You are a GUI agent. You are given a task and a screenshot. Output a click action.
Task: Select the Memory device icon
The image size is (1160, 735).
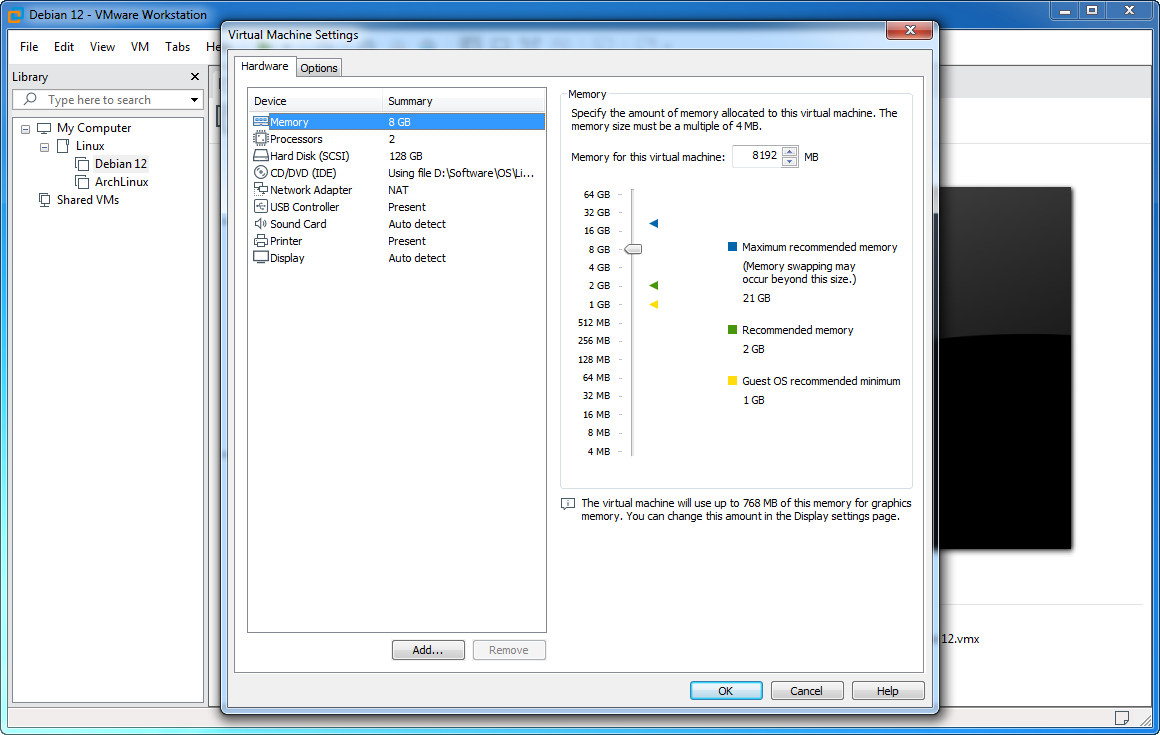(260, 121)
